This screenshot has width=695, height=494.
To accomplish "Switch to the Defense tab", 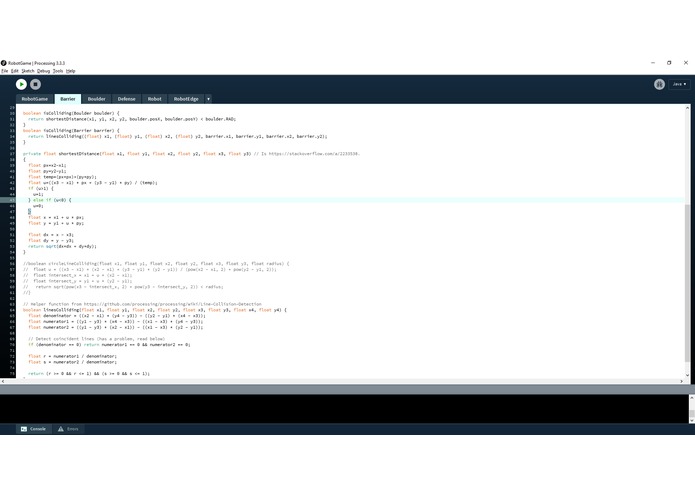I will coord(126,99).
